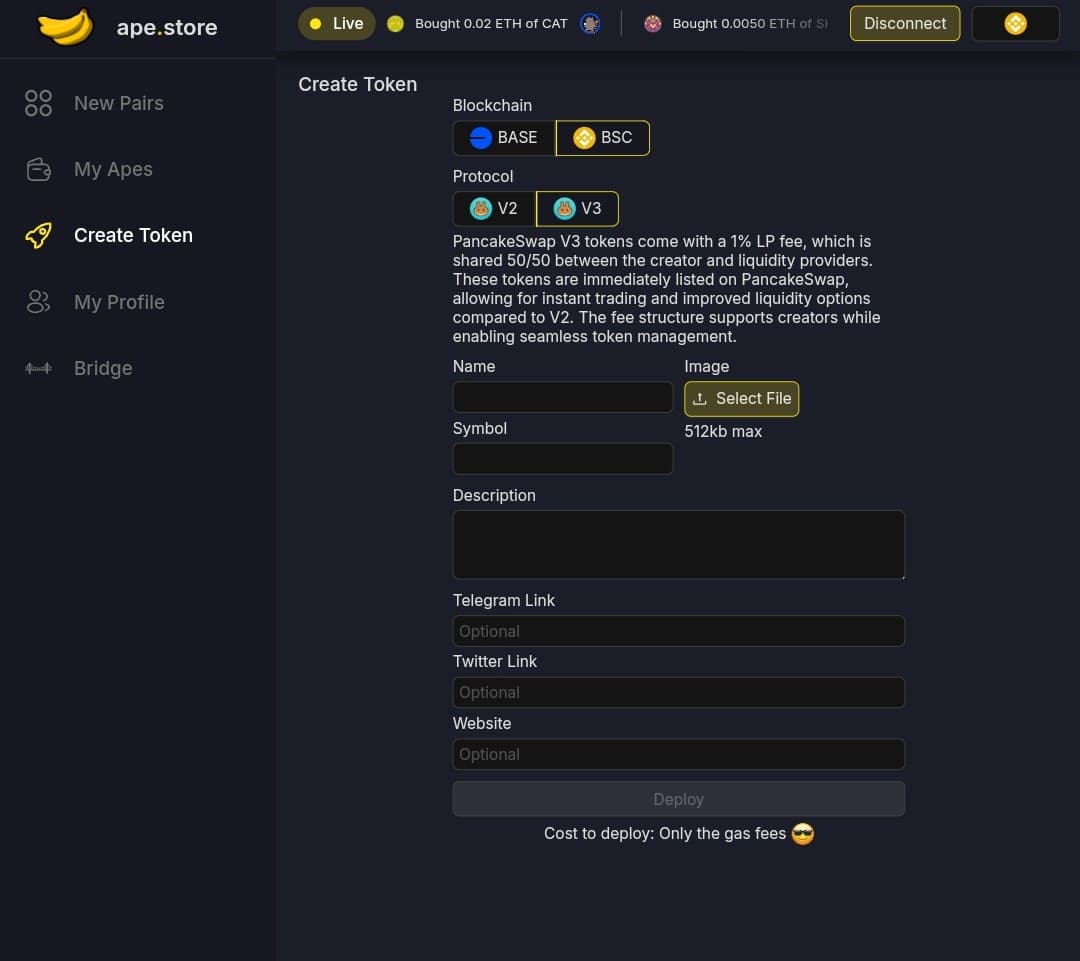Select the New Pairs grid icon
The width and height of the screenshot is (1080, 961).
pos(38,103)
